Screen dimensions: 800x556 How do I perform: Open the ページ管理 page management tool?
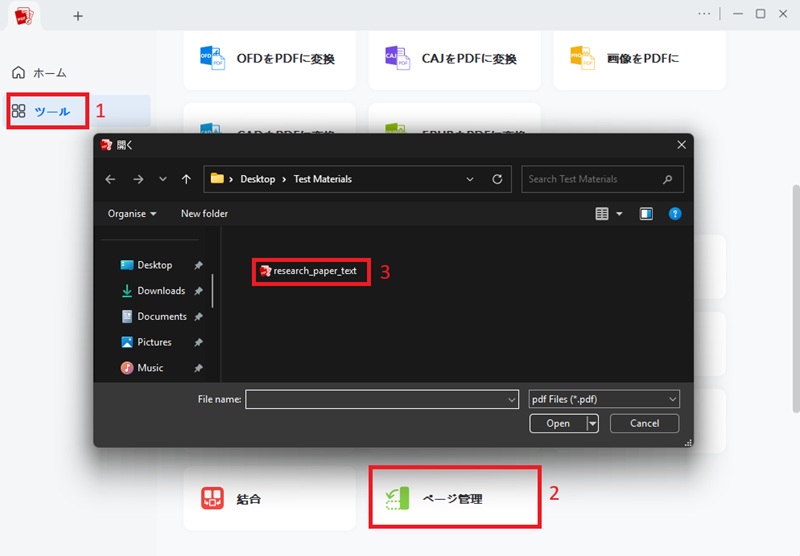(x=454, y=498)
